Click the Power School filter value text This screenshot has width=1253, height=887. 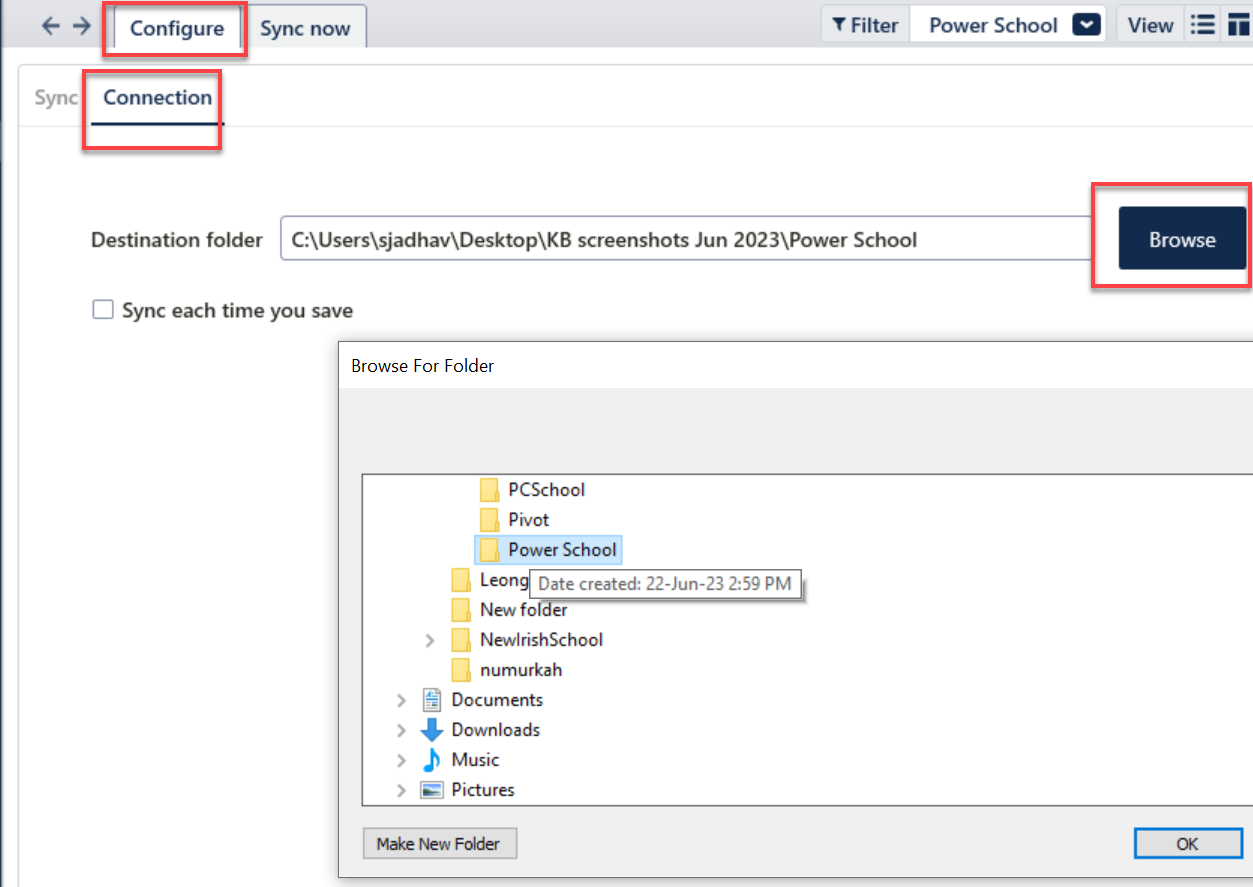993,26
